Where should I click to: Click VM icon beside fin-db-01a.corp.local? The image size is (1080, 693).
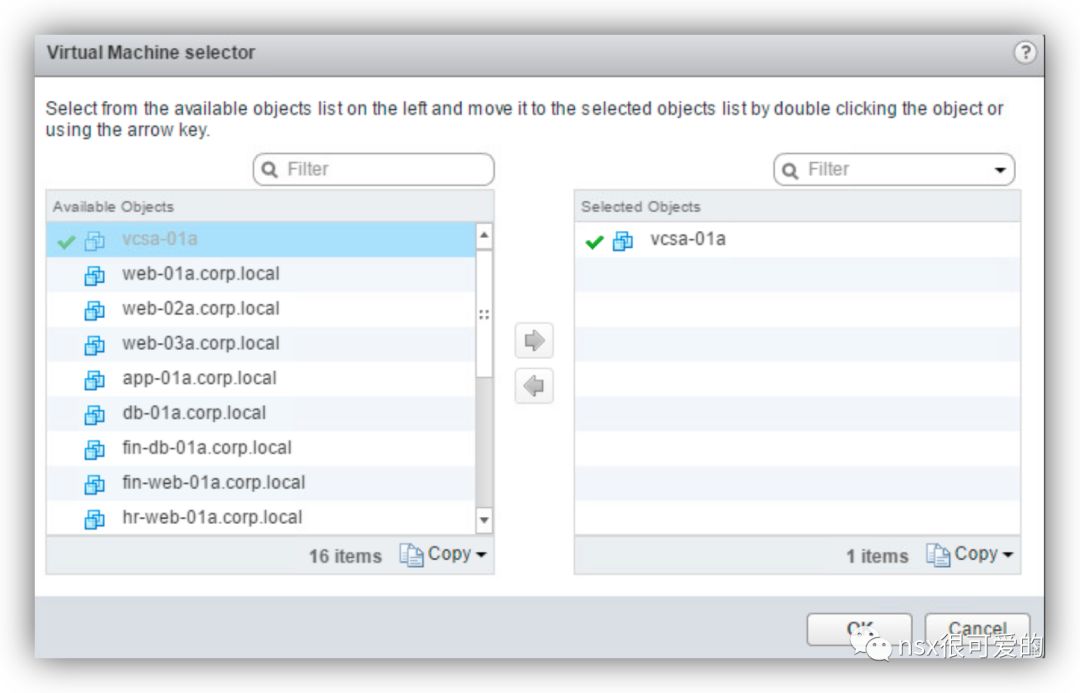[94, 449]
